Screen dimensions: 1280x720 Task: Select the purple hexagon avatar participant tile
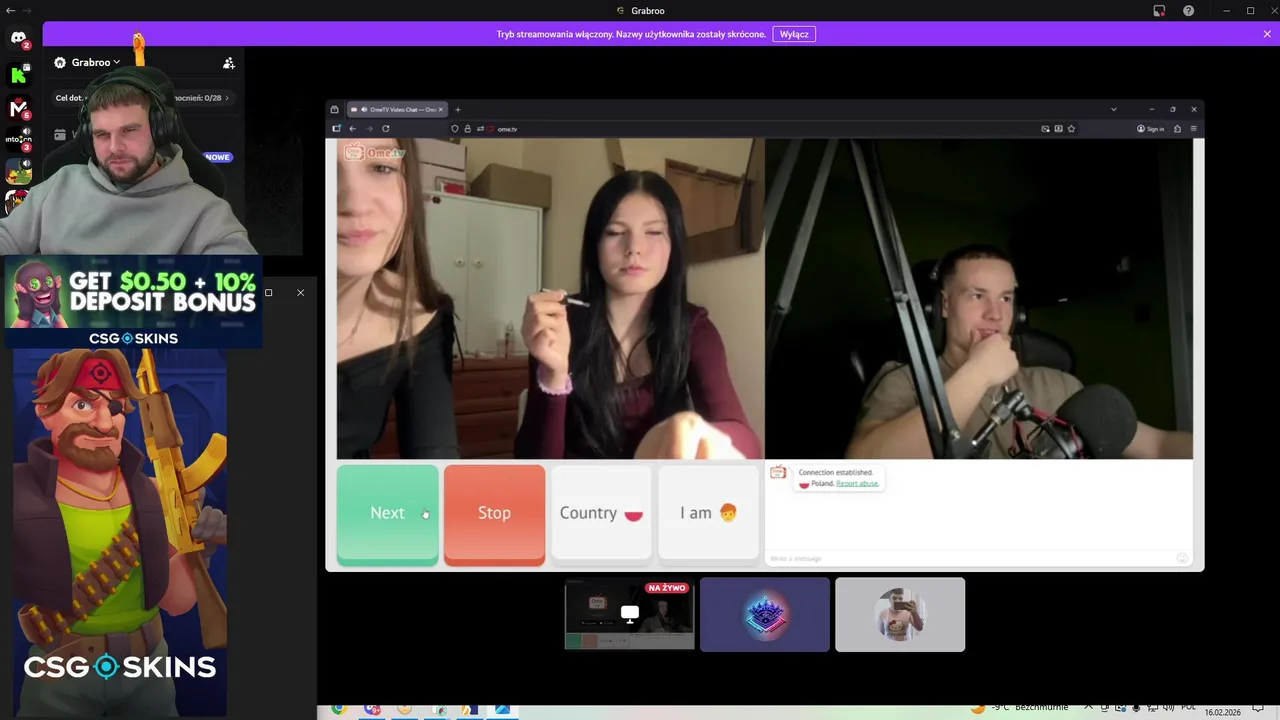[x=765, y=614]
